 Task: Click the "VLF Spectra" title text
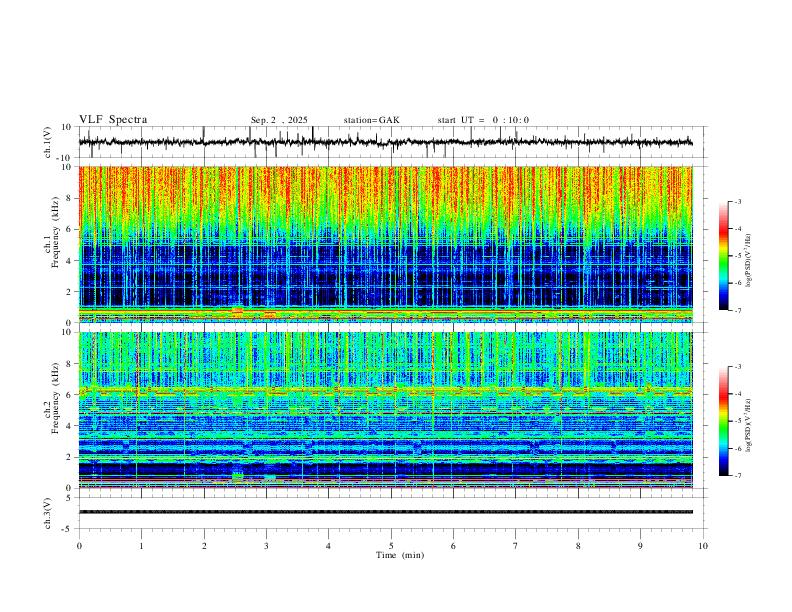pos(113,120)
